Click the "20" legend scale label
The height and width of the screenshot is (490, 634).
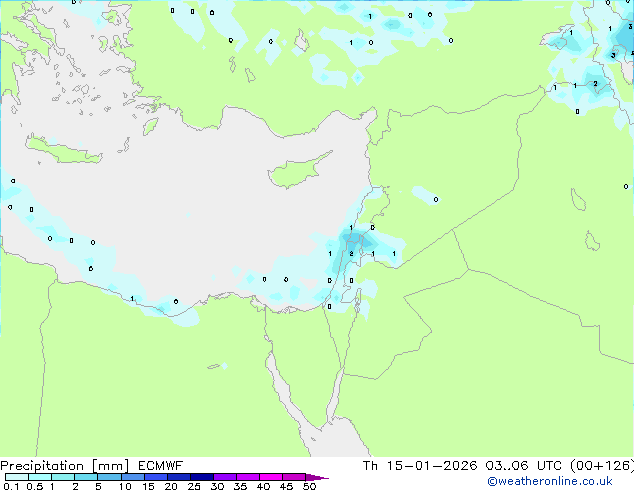click(171, 486)
